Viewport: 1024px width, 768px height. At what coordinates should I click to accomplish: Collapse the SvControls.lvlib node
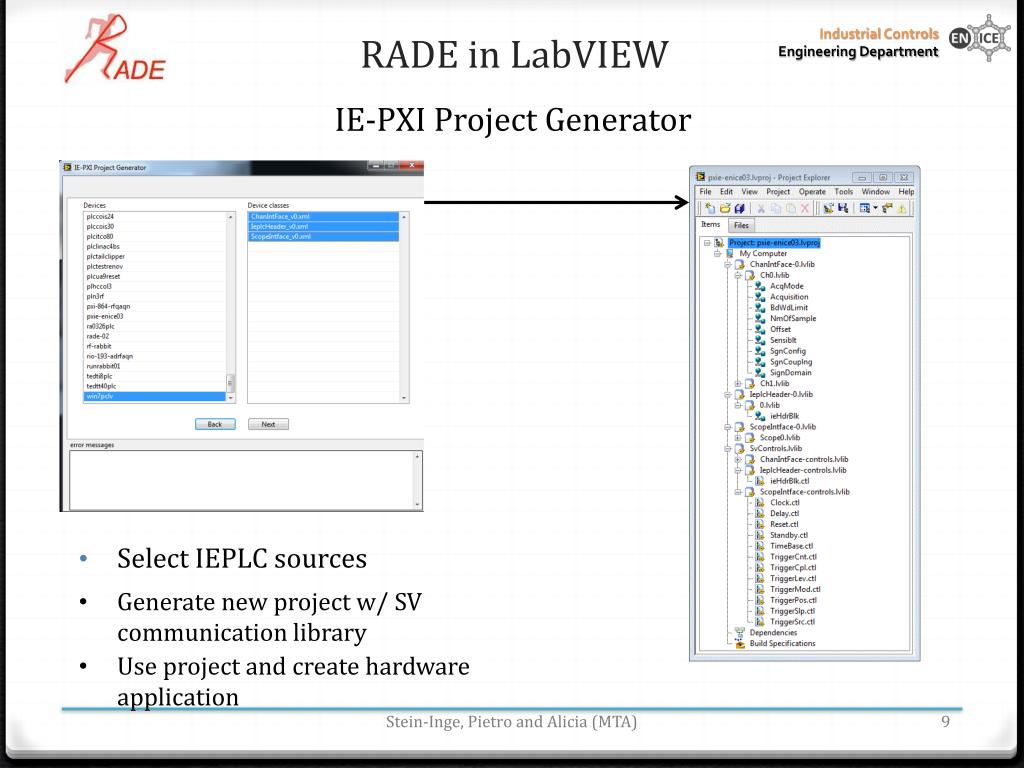[727, 449]
